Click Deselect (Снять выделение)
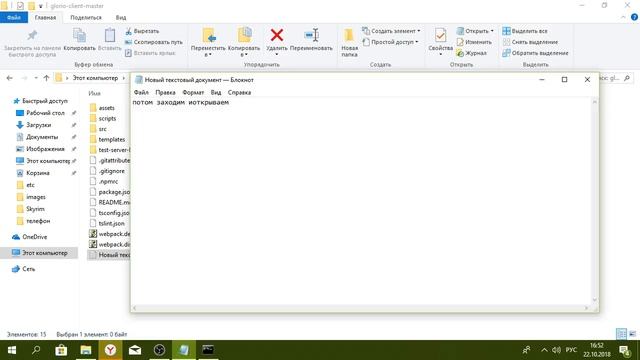 530,42
